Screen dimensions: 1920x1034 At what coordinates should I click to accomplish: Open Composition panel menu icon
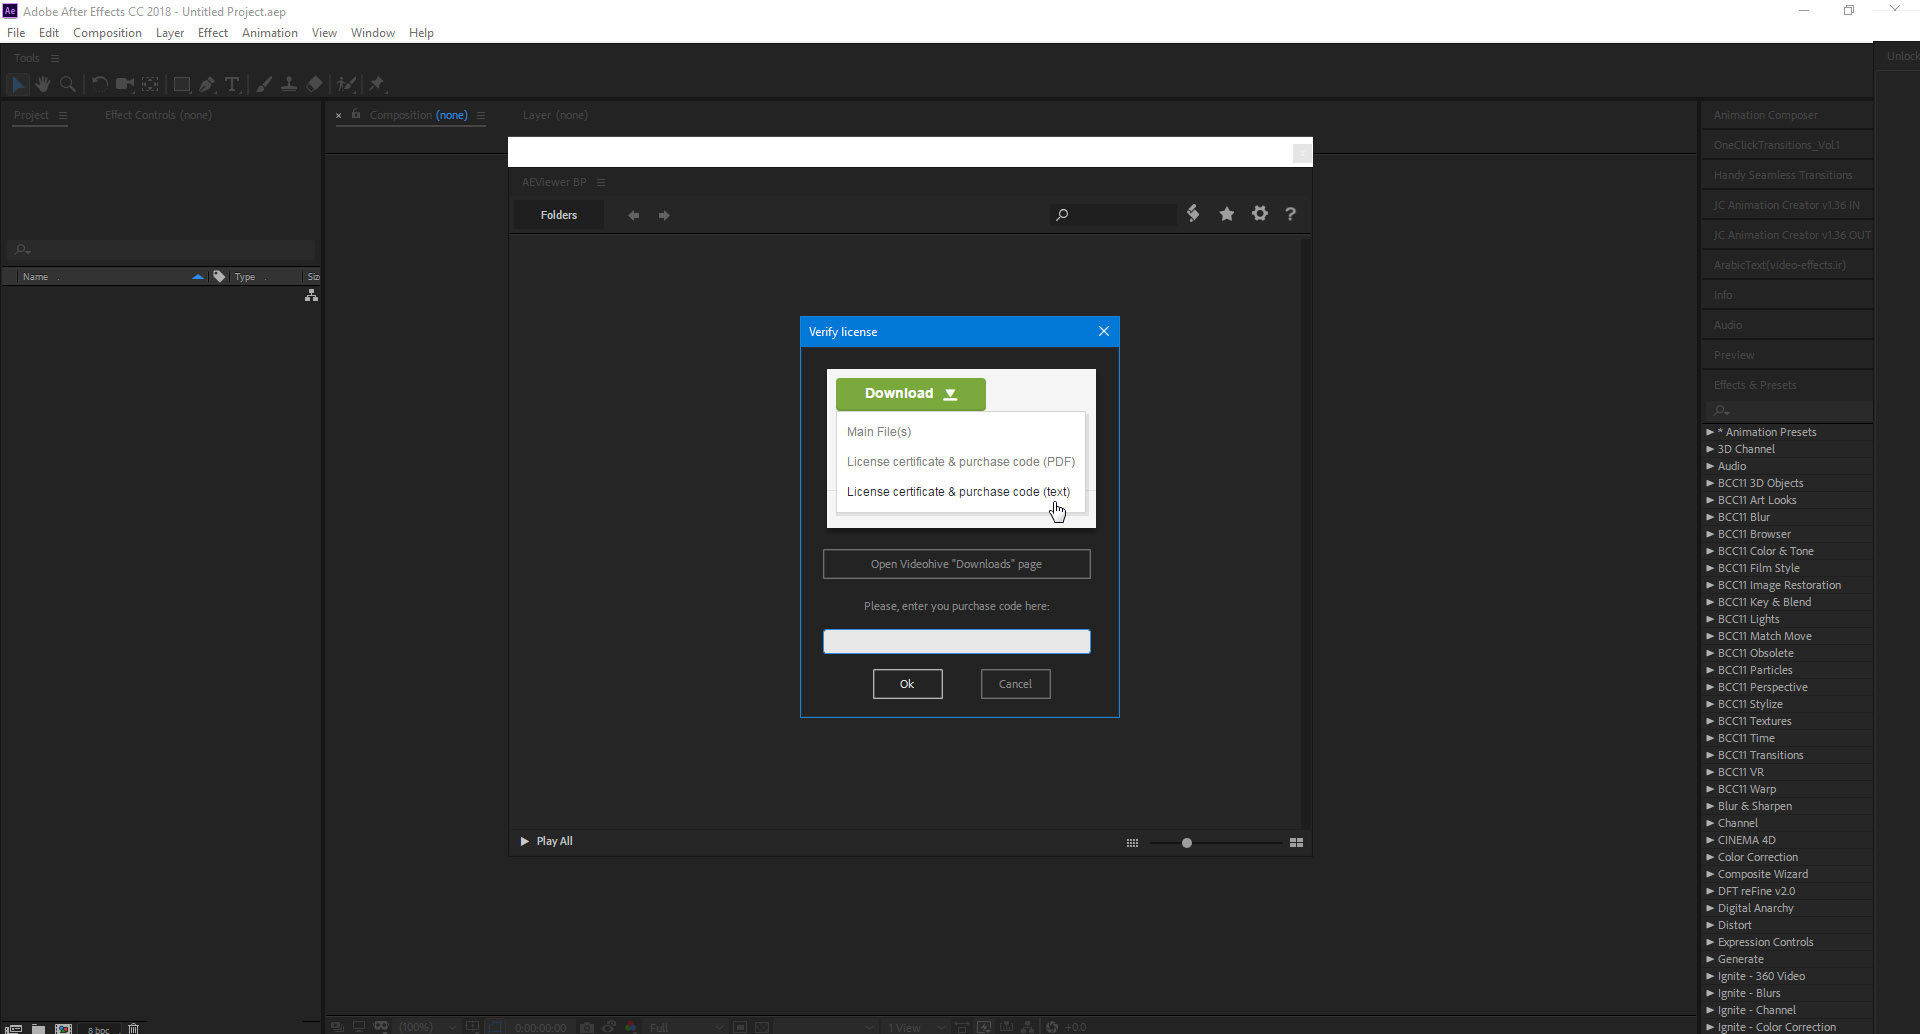pyautogui.click(x=481, y=115)
